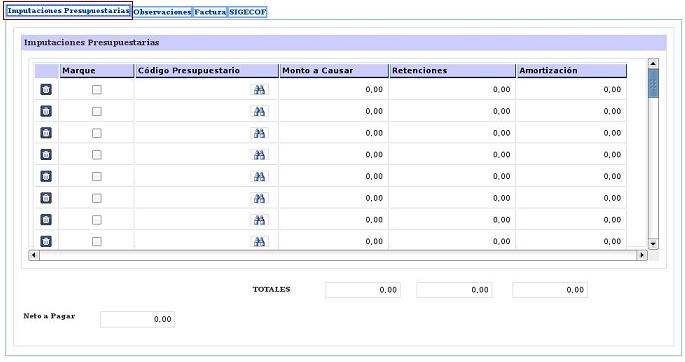Click the horizontal scrollbar's right arrow
Viewport: 685px width, 362px height.
641,255
